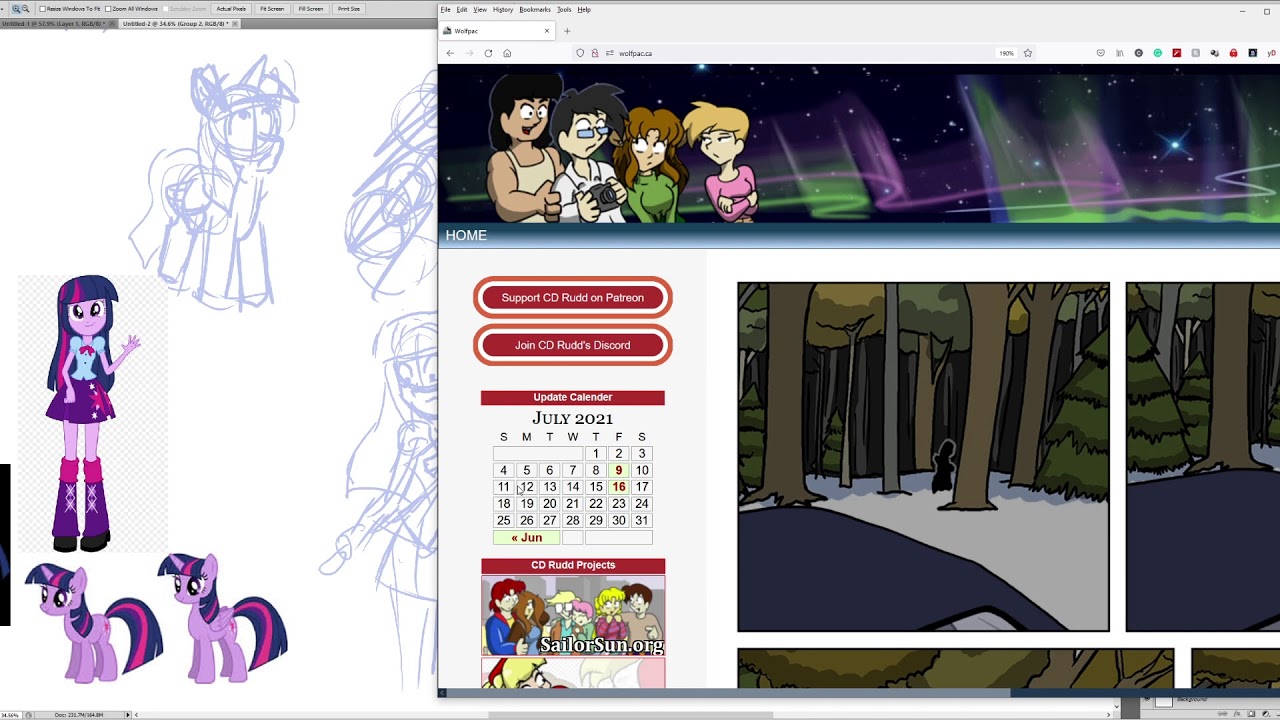Open the Firefox home page
This screenshot has height=720, width=1280.
pos(507,53)
